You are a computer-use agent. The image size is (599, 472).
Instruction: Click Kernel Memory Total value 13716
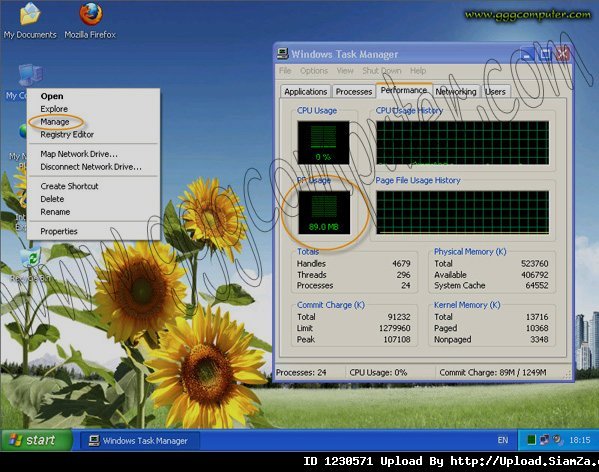(x=537, y=317)
